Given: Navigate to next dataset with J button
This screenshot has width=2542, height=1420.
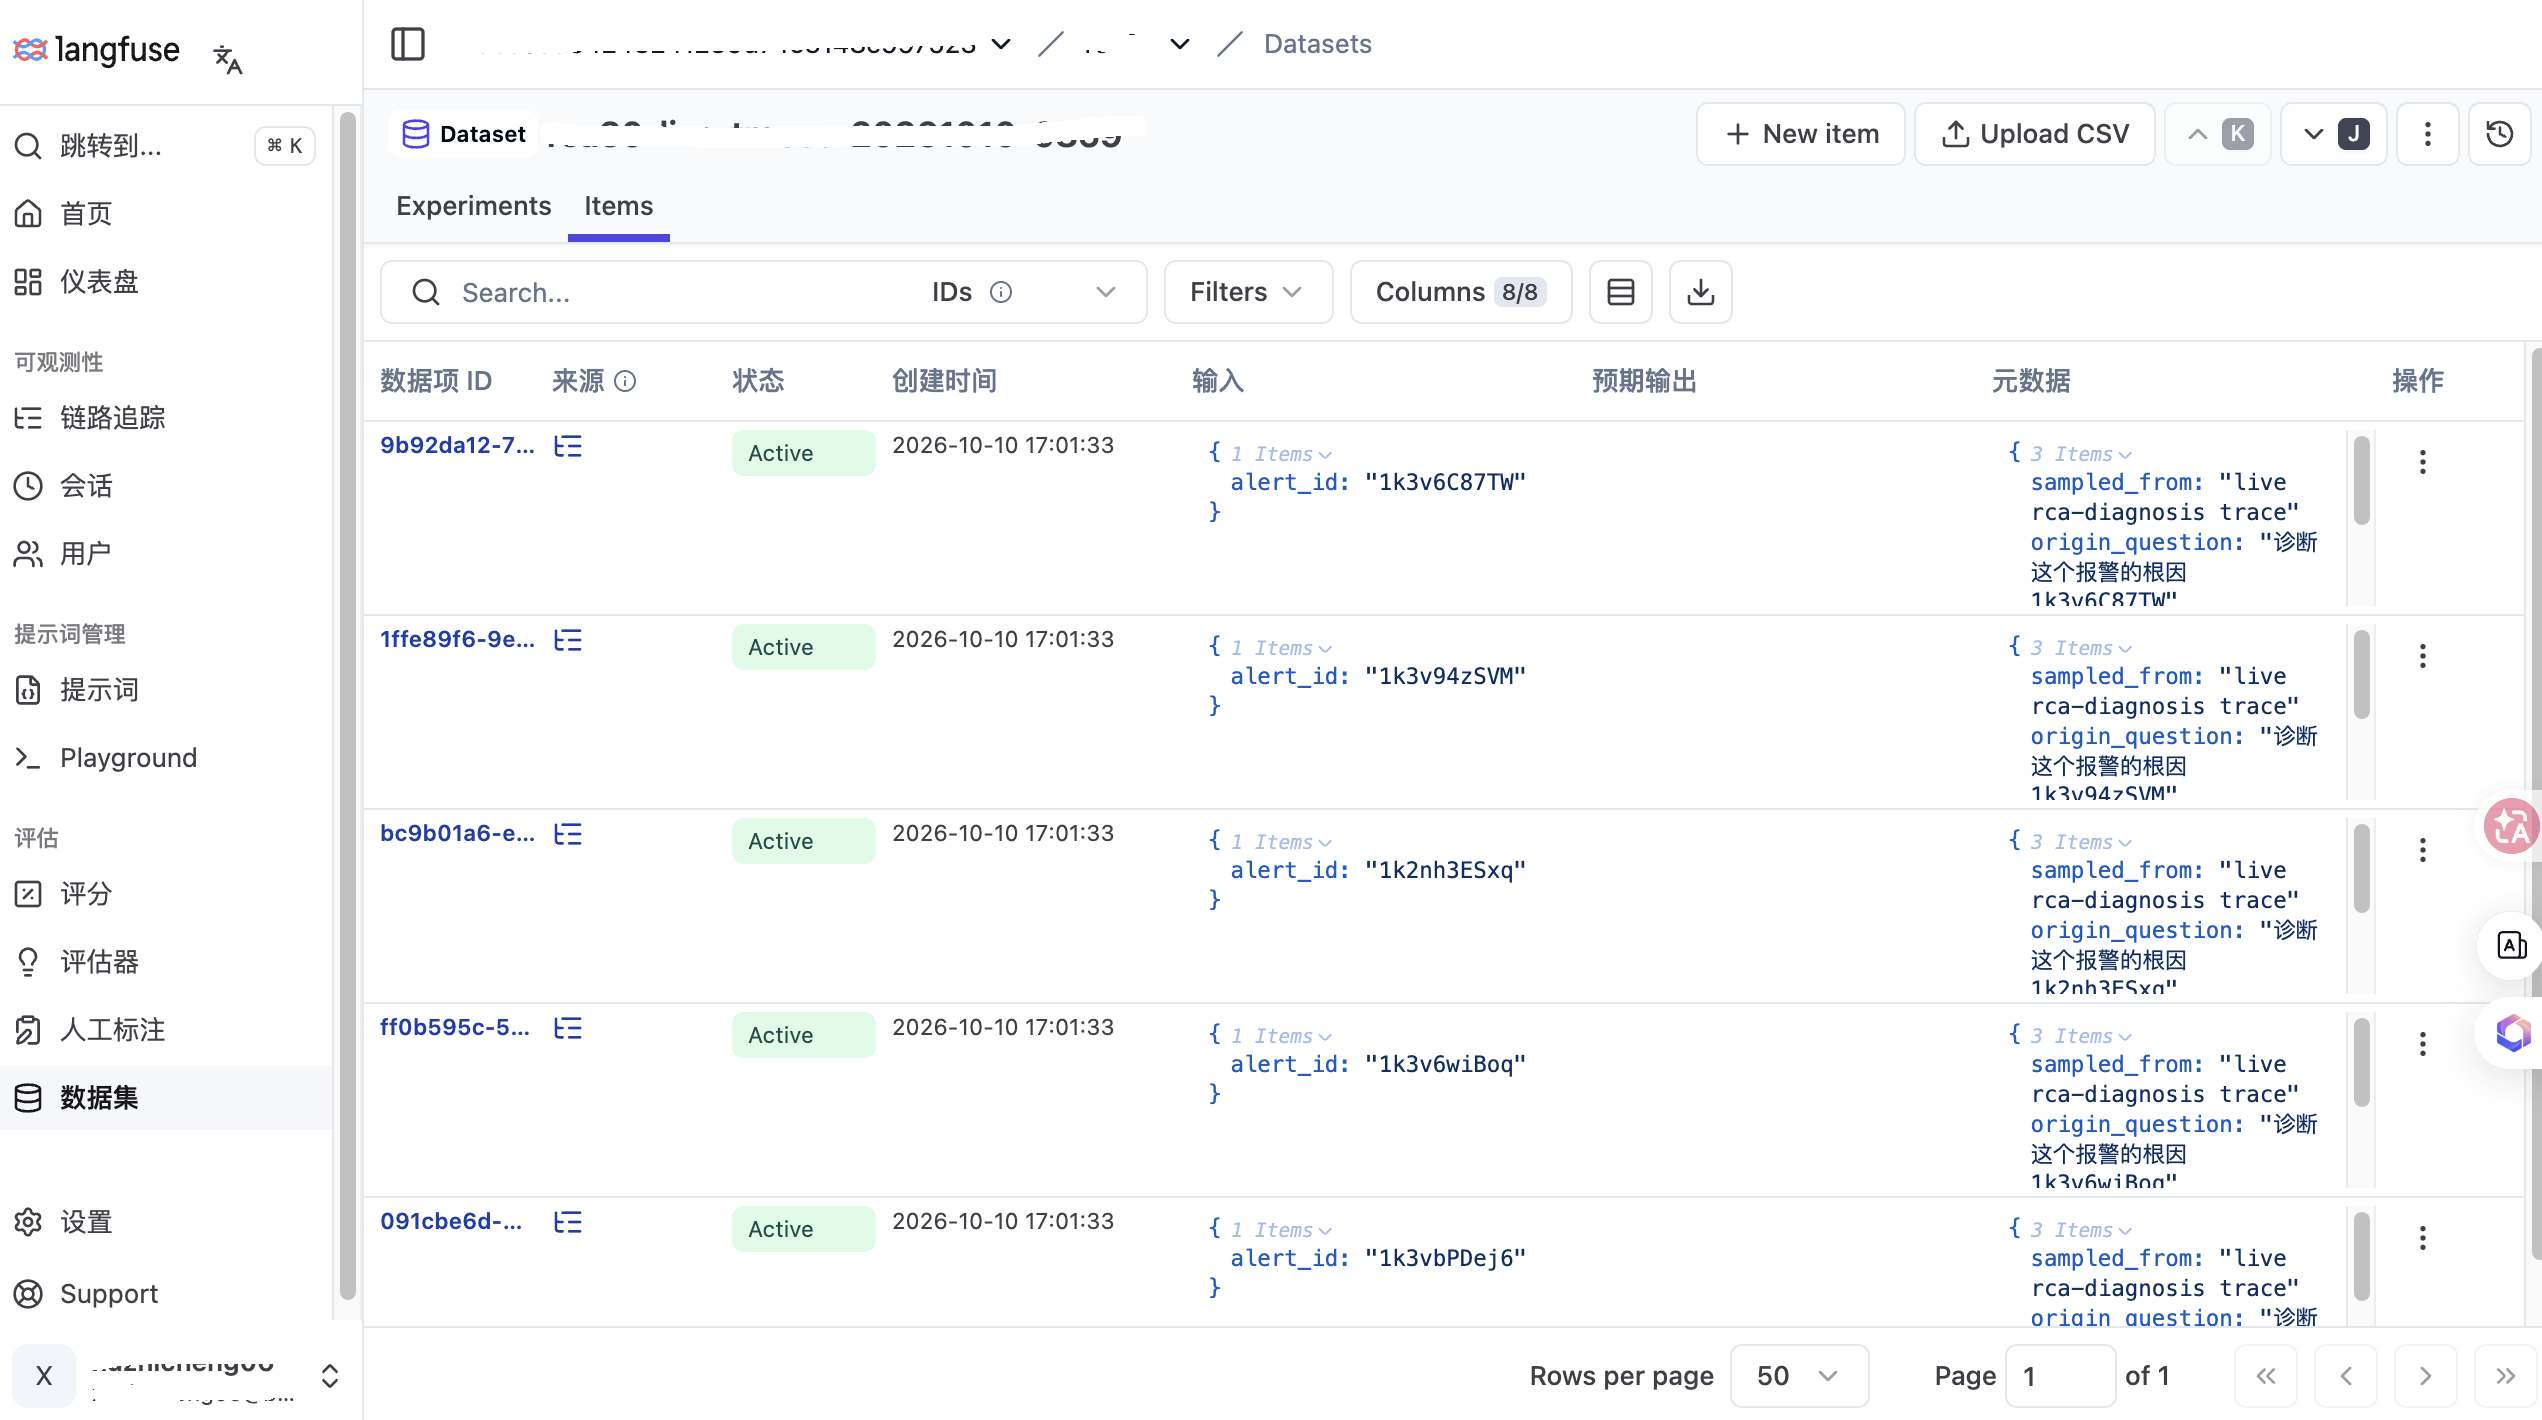Looking at the screenshot, I should (2334, 134).
